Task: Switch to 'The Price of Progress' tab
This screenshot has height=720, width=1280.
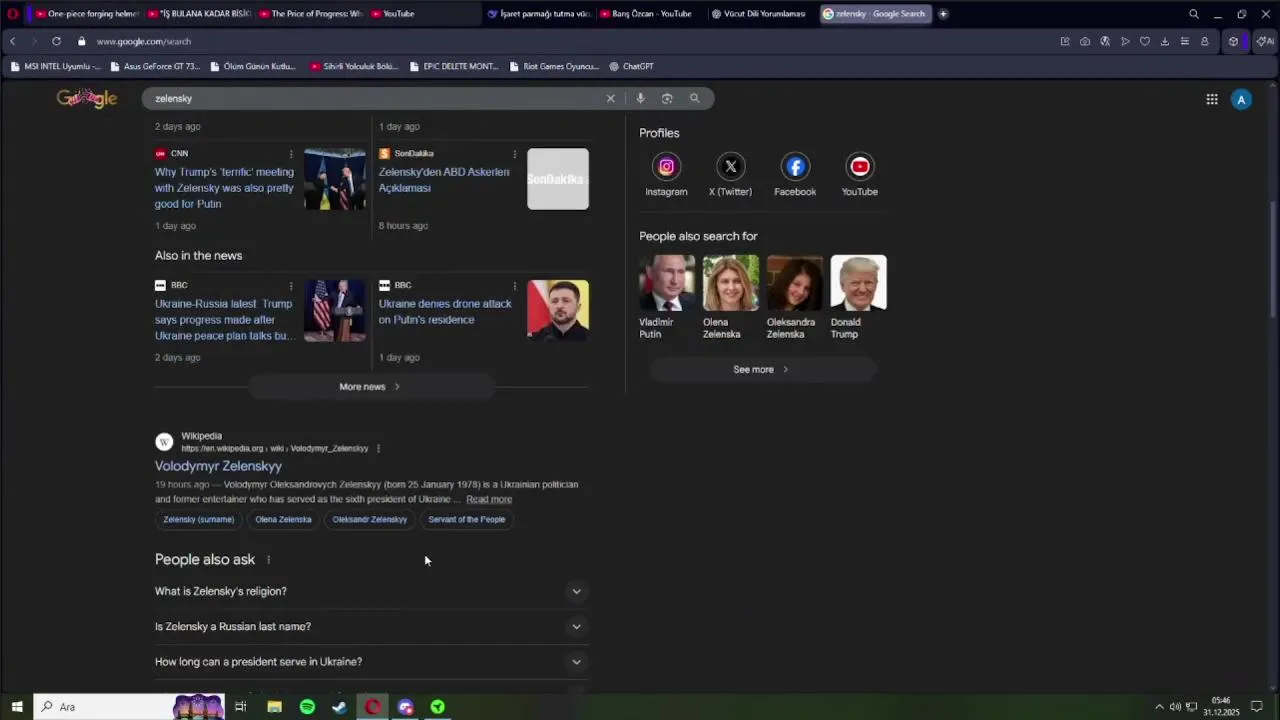Action: pos(310,14)
